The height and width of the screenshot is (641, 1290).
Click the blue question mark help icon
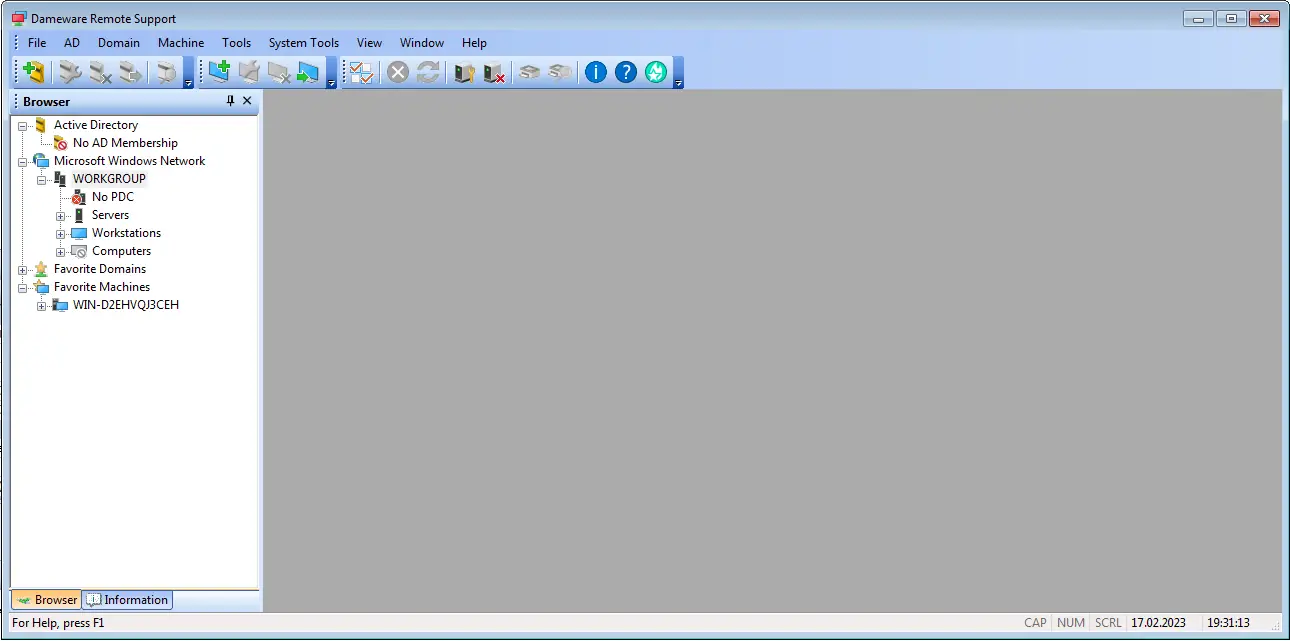626,72
